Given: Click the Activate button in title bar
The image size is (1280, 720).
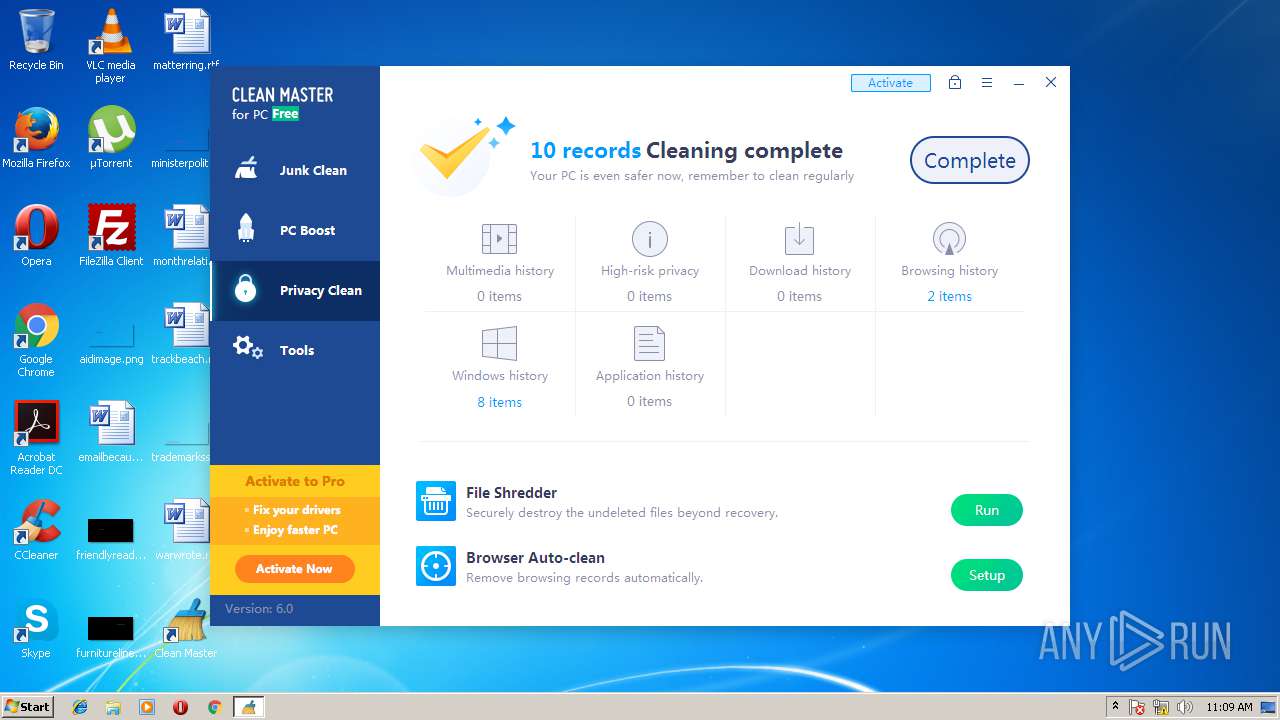Looking at the screenshot, I should pos(891,83).
